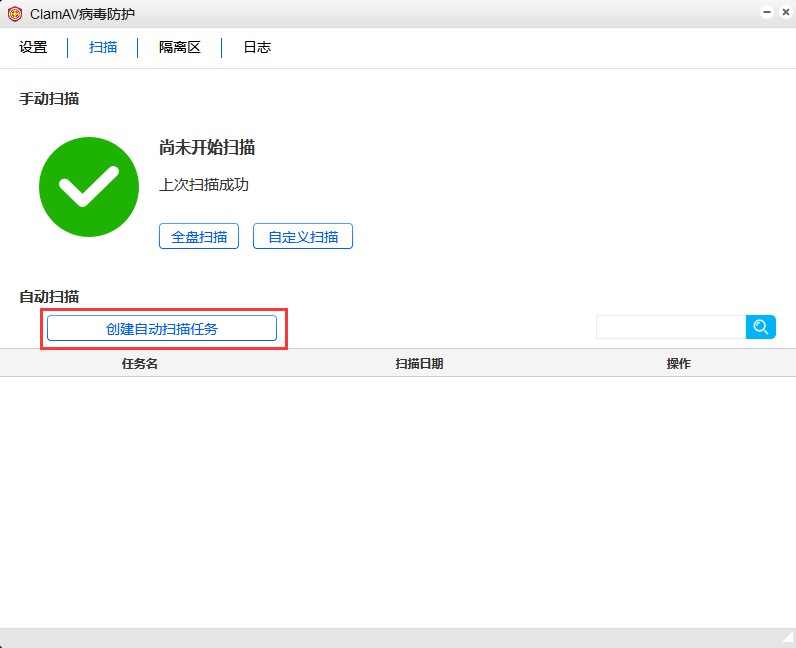Click the magnifier search icon button
The width and height of the screenshot is (796, 648).
761,327
